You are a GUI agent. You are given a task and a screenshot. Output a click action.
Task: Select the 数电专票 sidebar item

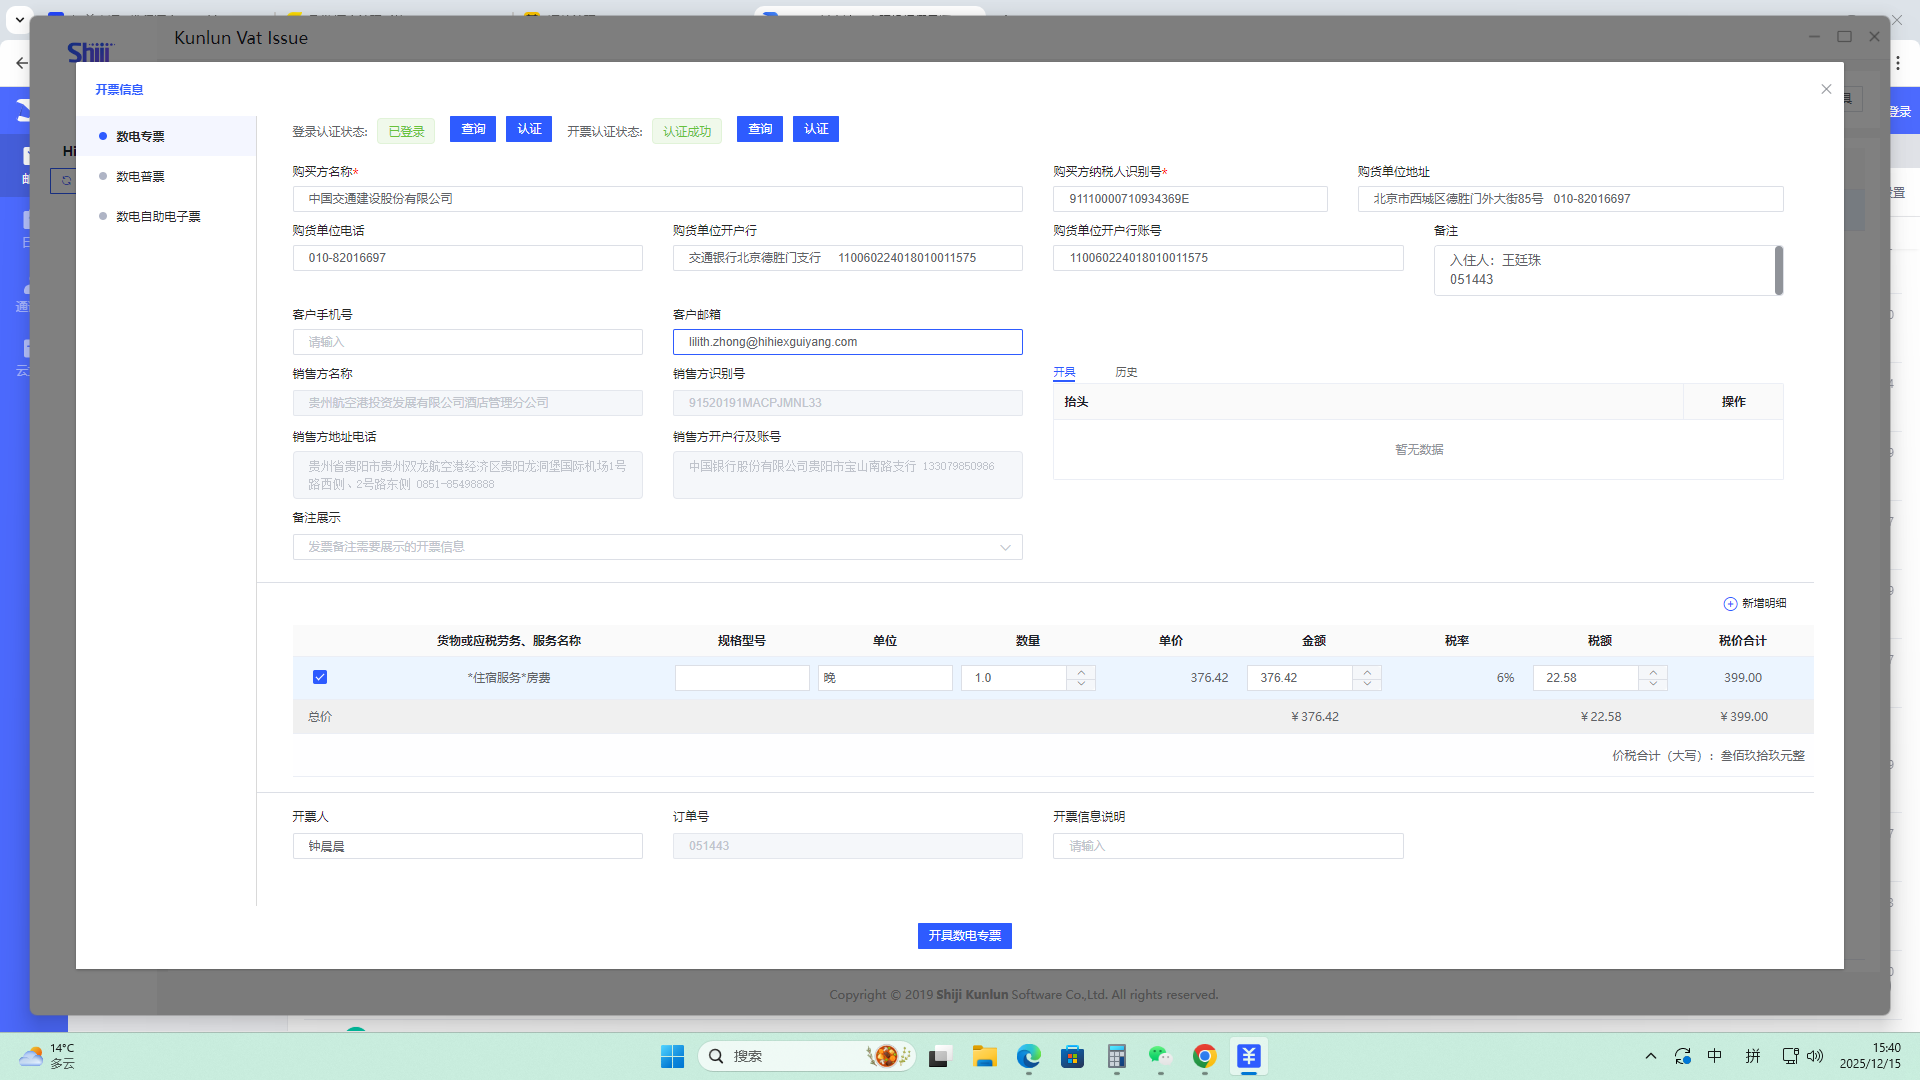(x=140, y=136)
